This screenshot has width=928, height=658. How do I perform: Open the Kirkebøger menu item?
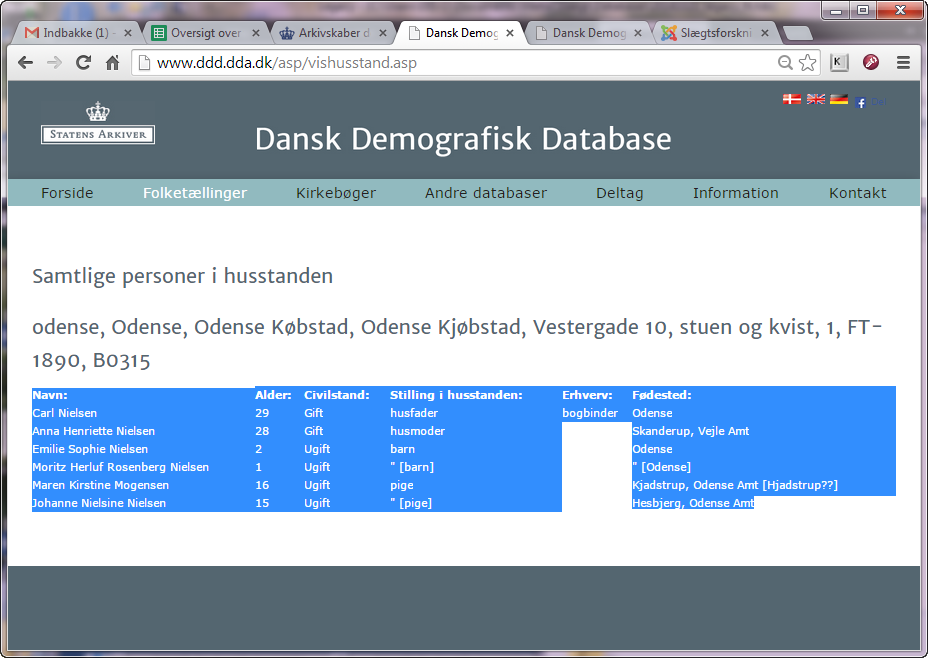(x=336, y=193)
